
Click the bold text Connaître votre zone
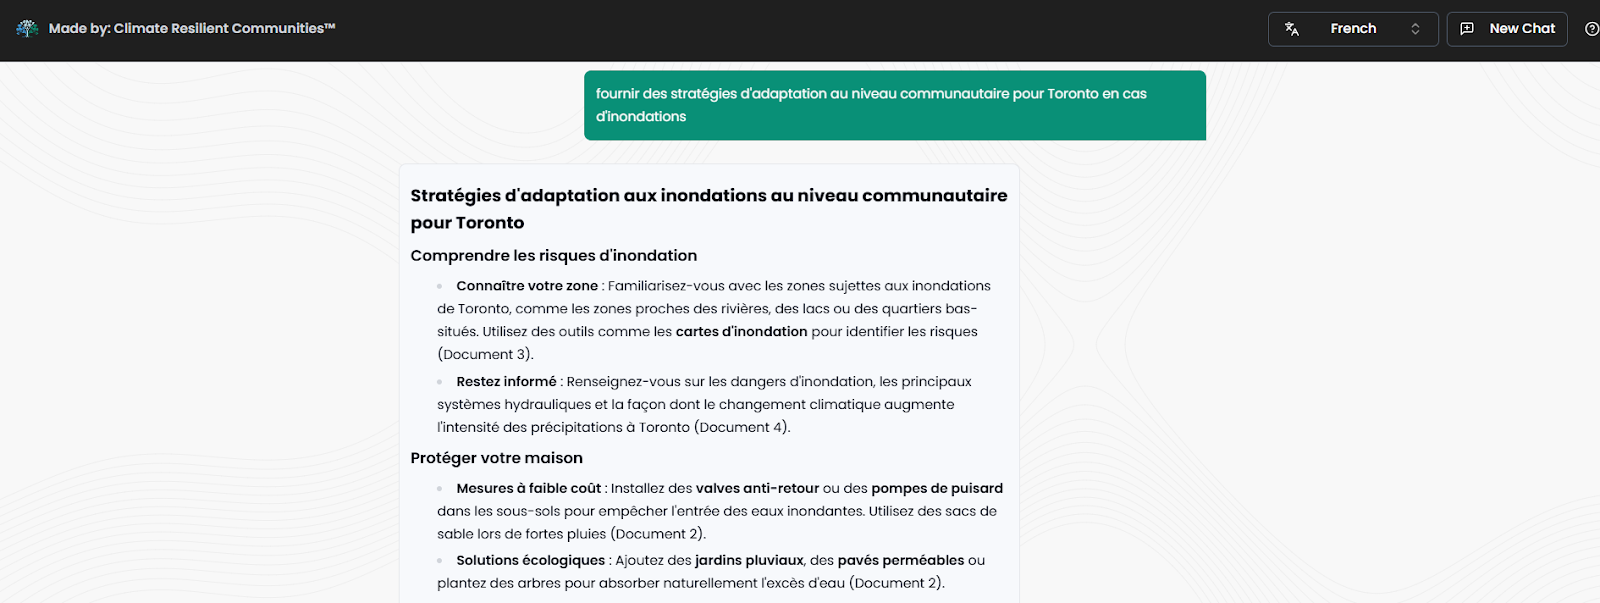527,286
